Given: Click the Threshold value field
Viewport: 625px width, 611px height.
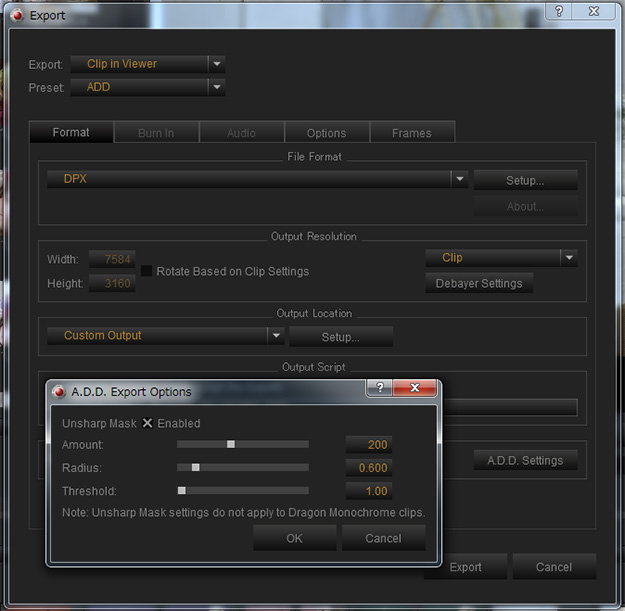Looking at the screenshot, I should click(x=367, y=491).
